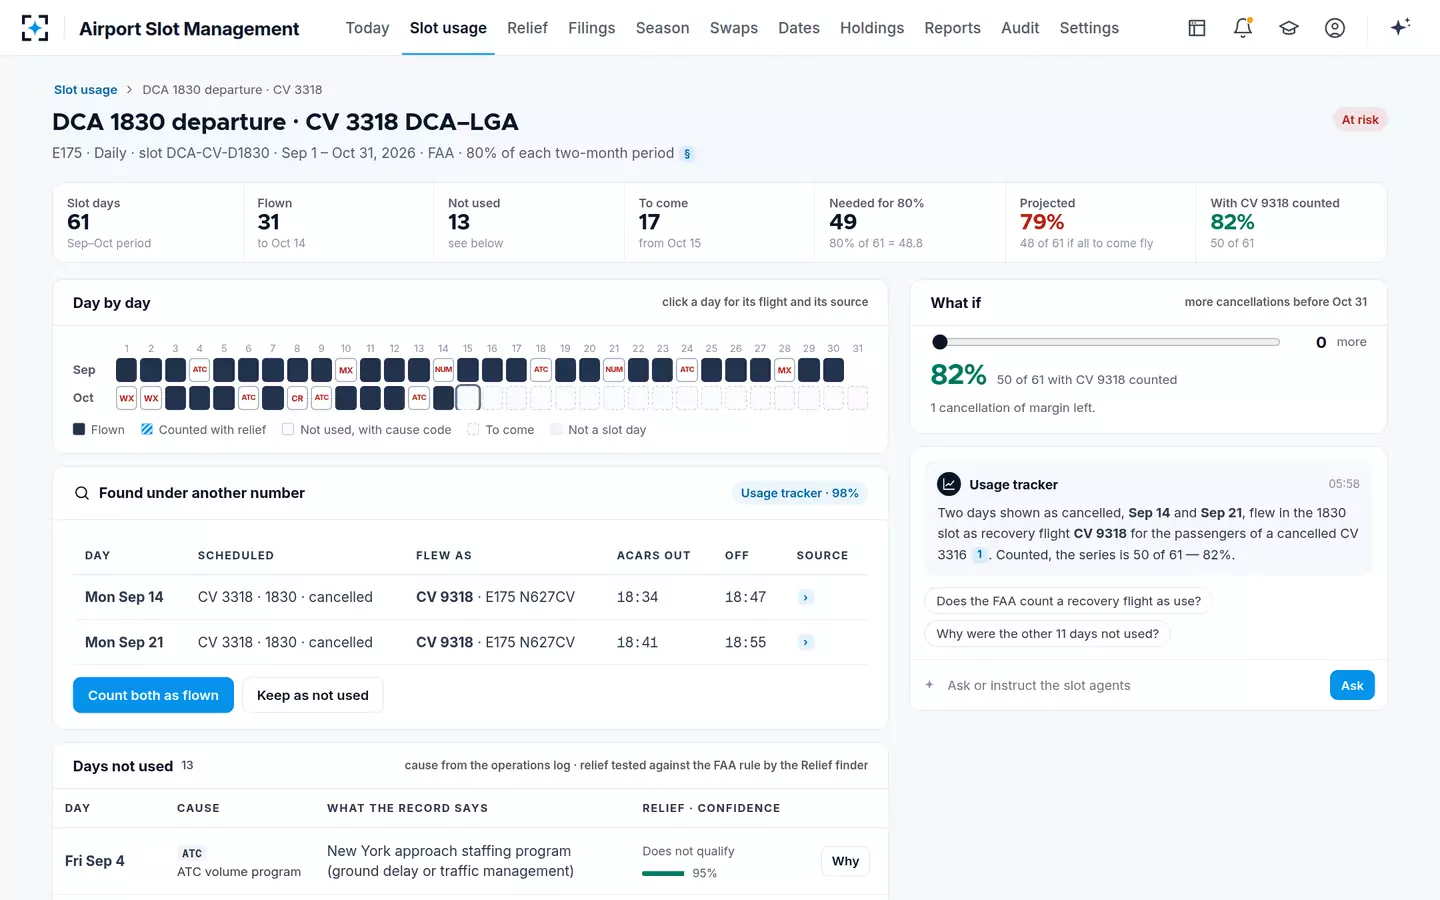Click the CV 9318 flew-as cell for Sep 14
This screenshot has width=1440, height=900.
(495, 597)
